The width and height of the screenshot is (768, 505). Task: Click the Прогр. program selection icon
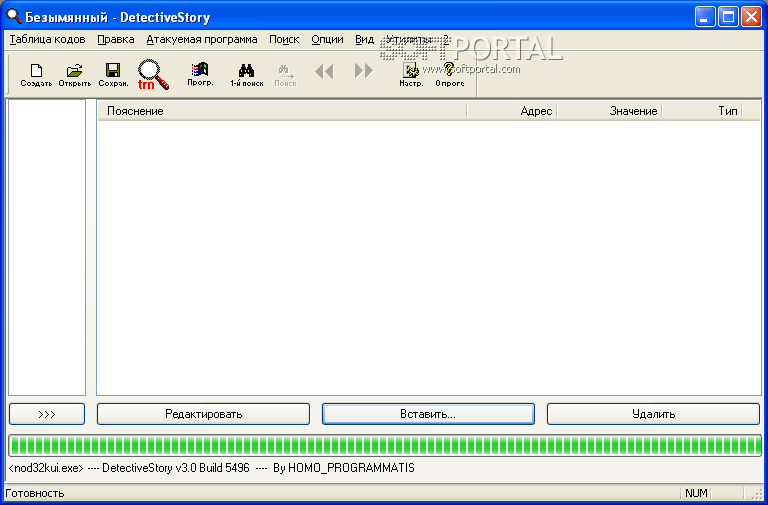tap(200, 74)
